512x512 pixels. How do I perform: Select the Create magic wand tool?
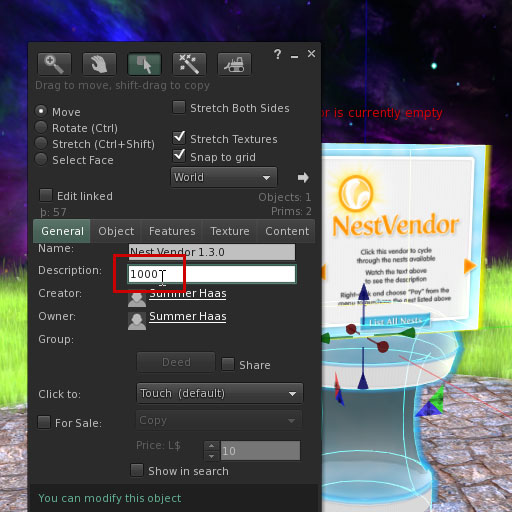click(x=189, y=64)
